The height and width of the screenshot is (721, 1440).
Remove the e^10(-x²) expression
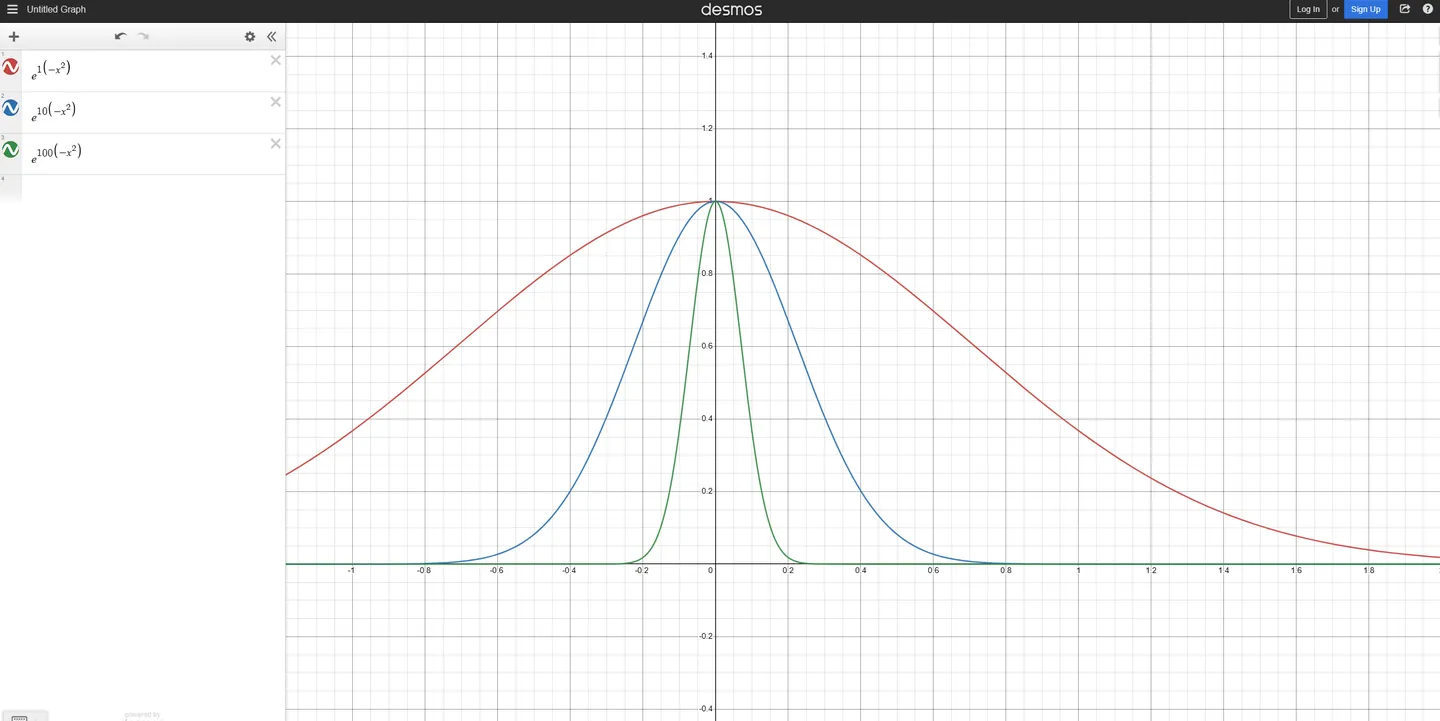tap(276, 102)
